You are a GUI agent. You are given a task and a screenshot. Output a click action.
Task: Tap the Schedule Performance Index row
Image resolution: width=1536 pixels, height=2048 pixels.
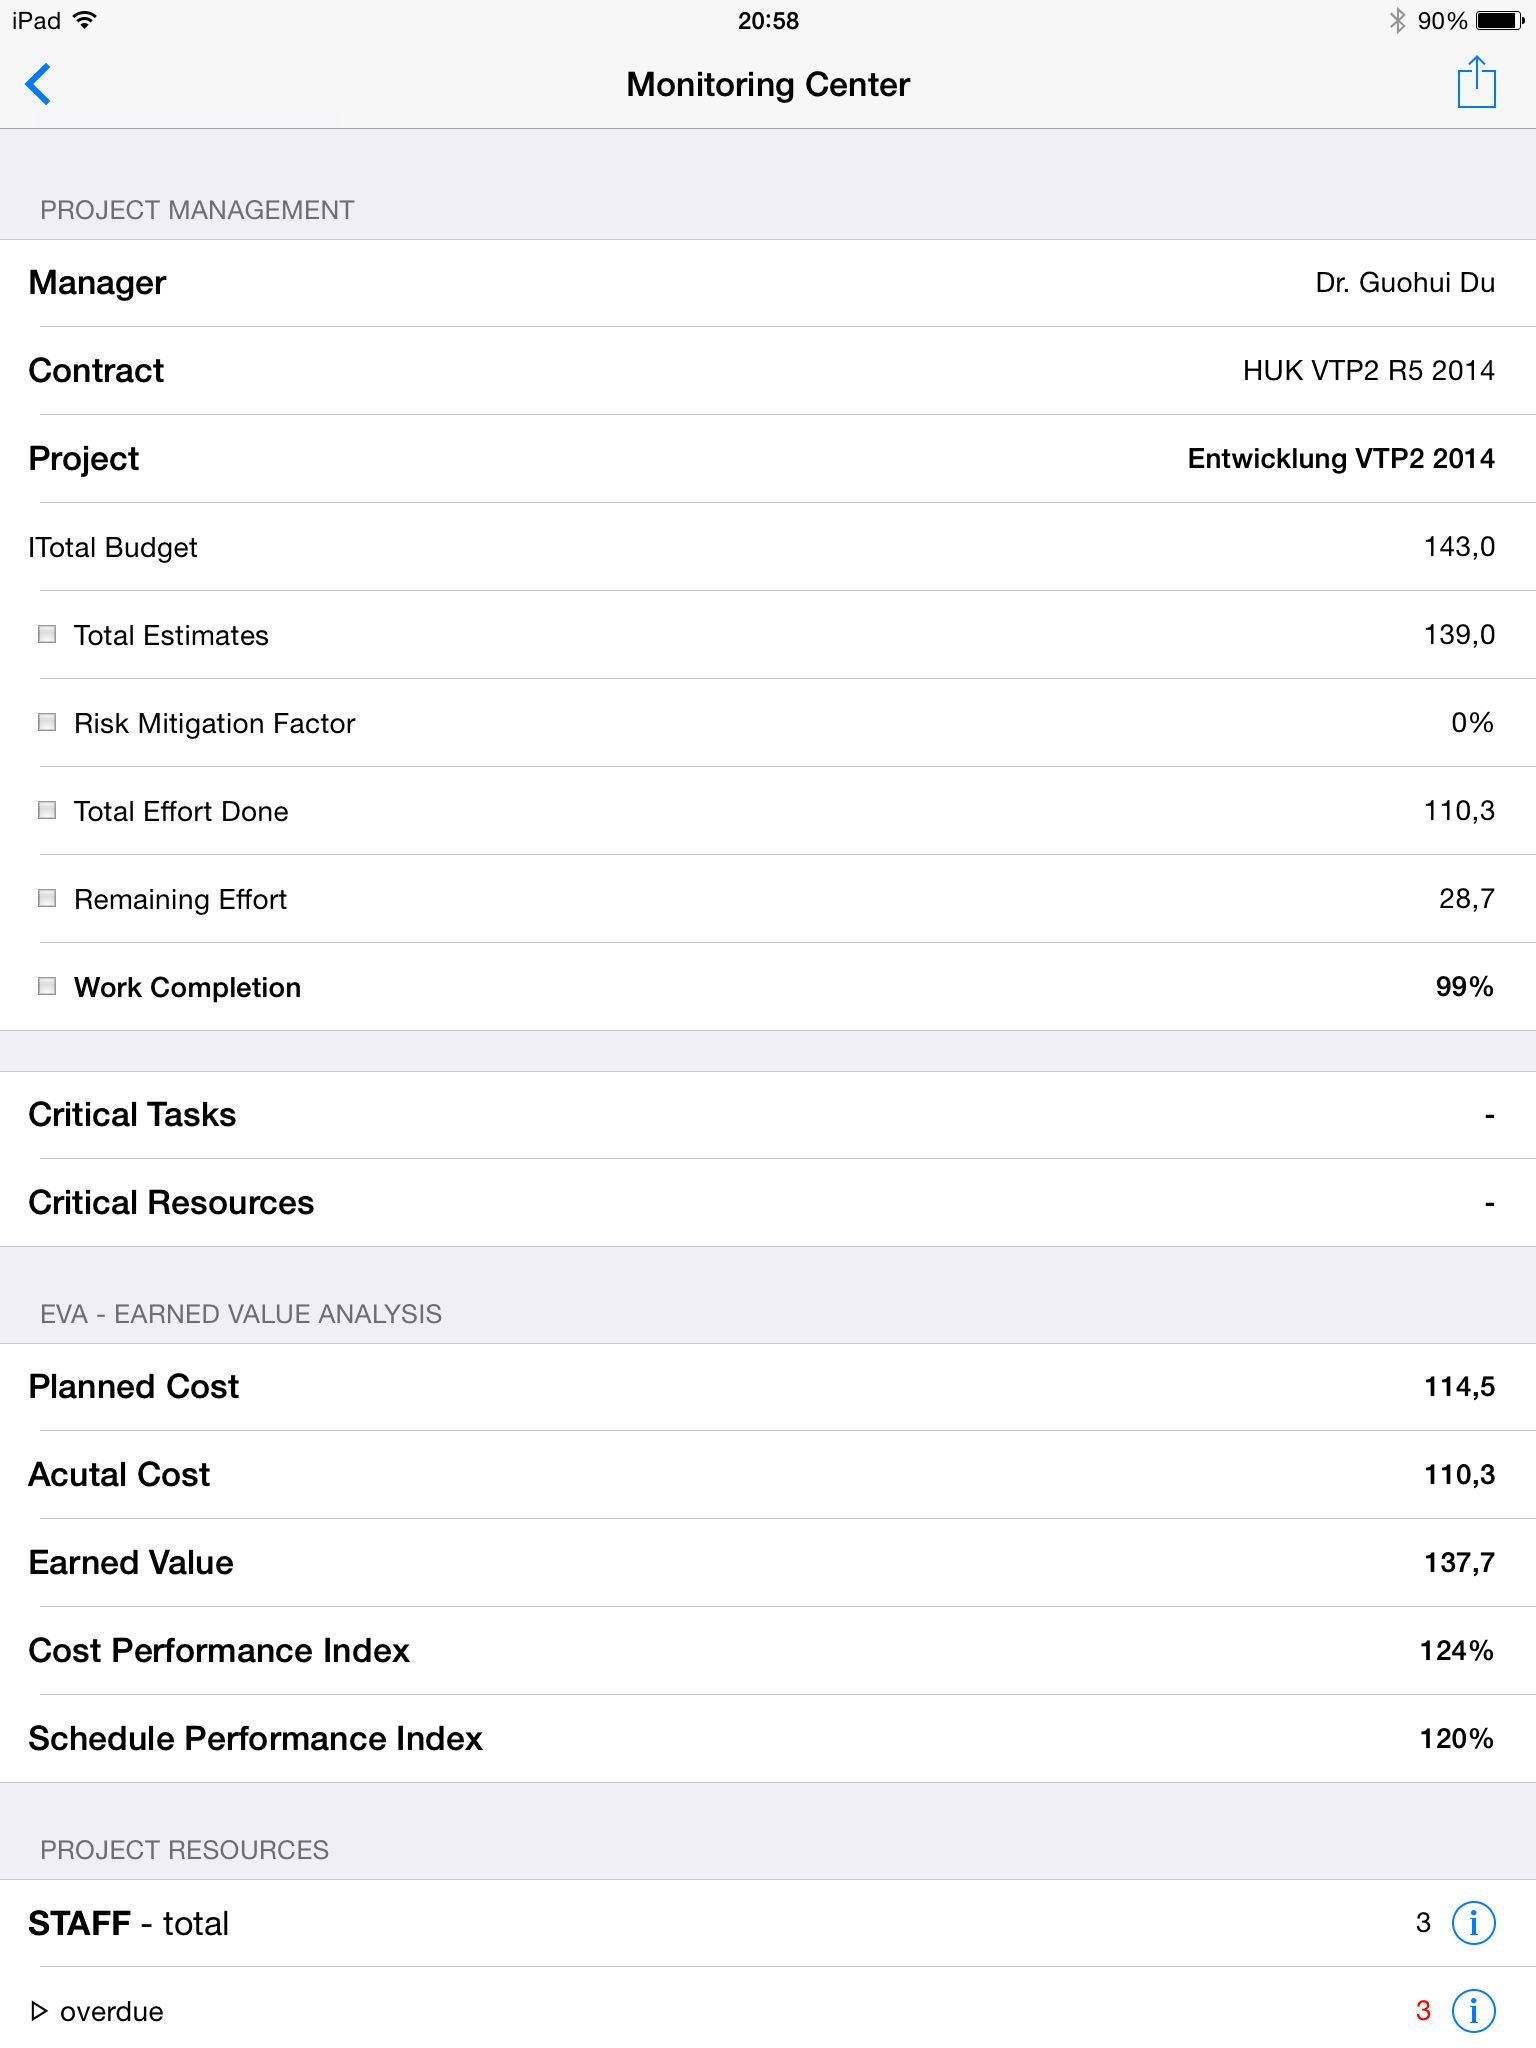768,1738
